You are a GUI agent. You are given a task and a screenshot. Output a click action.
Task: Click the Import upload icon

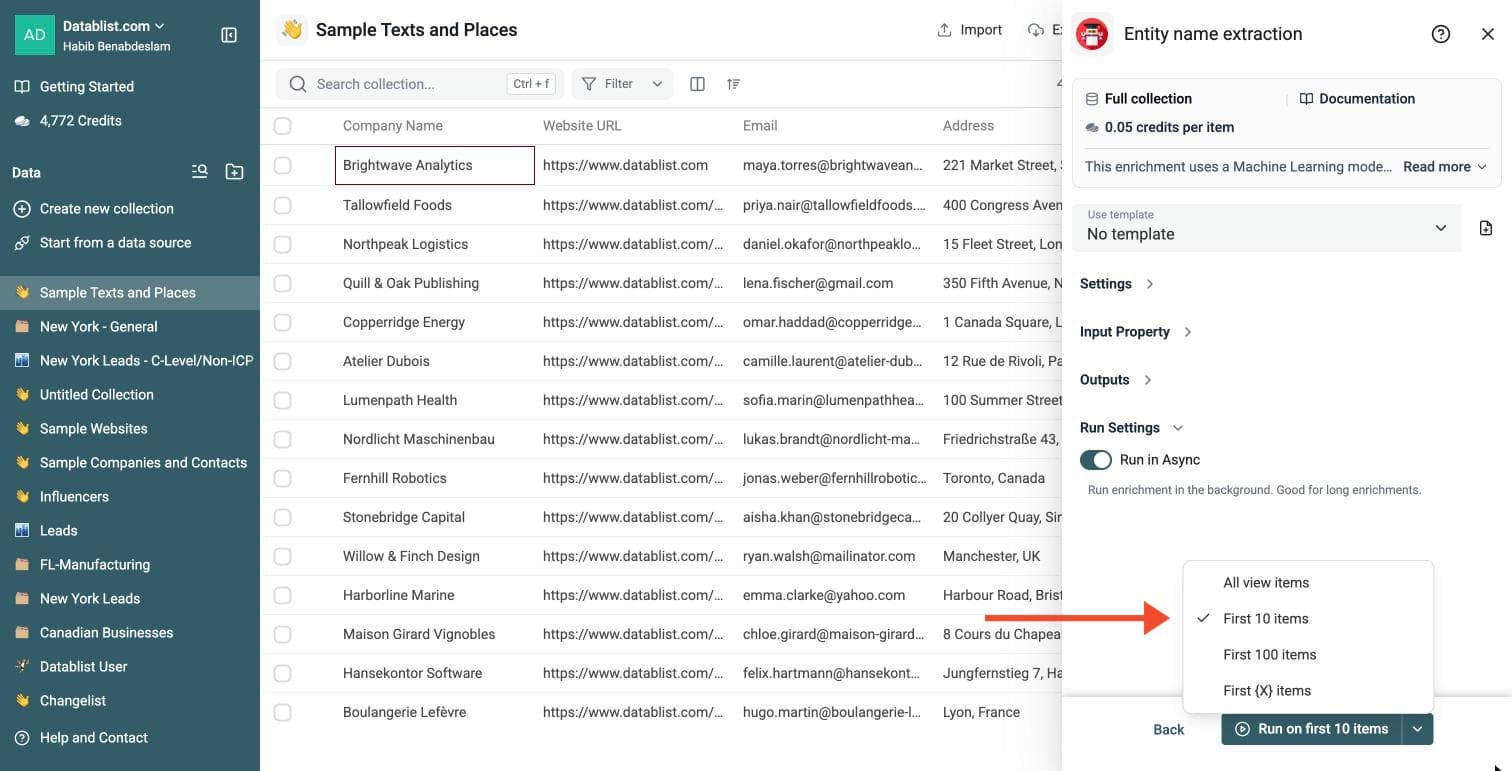(x=944, y=30)
